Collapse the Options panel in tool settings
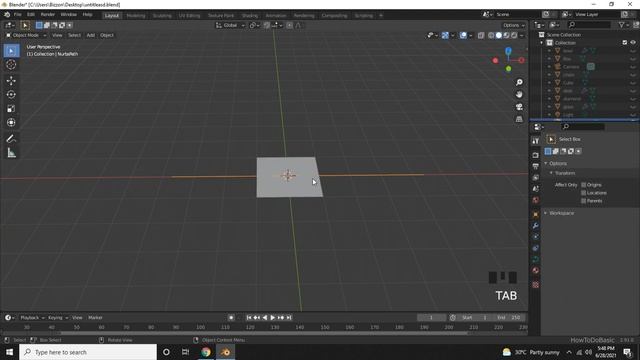This screenshot has height=360, width=640. point(546,163)
